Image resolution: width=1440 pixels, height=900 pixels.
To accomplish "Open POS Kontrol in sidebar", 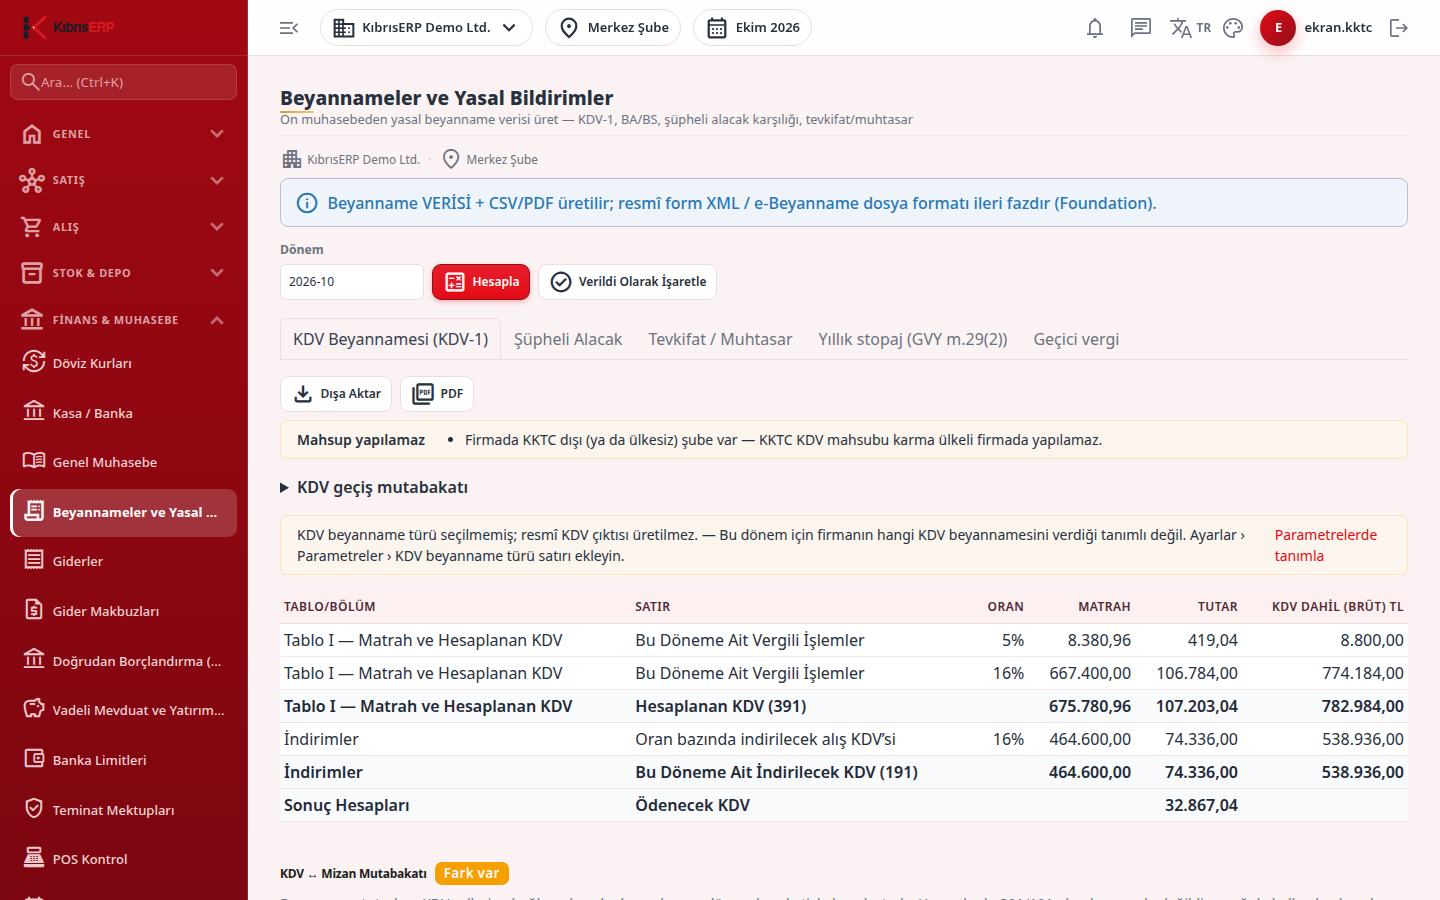I will click(124, 859).
